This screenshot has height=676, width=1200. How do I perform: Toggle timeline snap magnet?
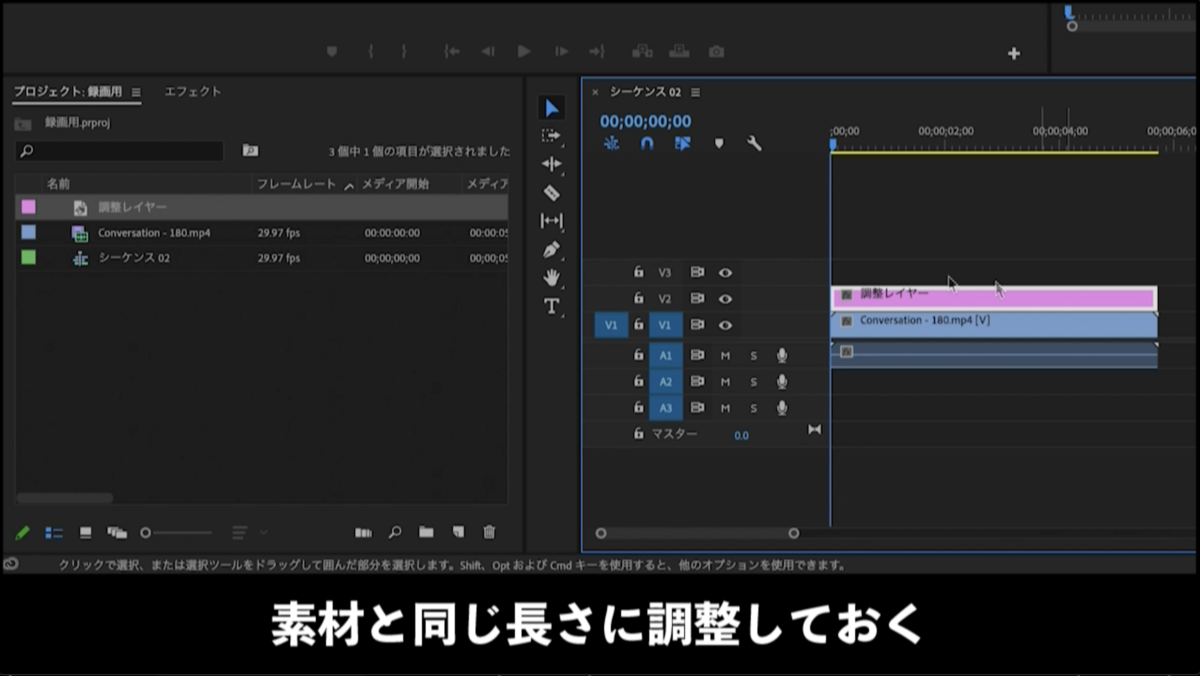[x=647, y=144]
